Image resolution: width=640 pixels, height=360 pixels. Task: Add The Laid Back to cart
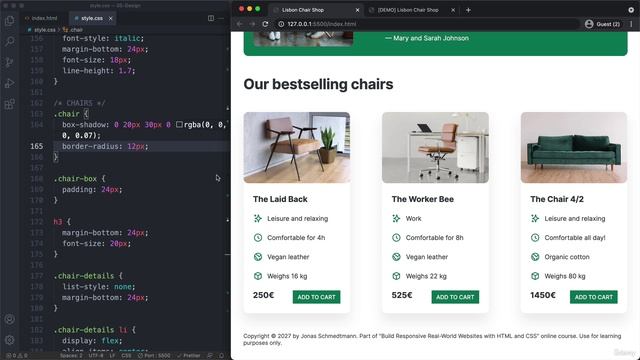click(x=316, y=297)
